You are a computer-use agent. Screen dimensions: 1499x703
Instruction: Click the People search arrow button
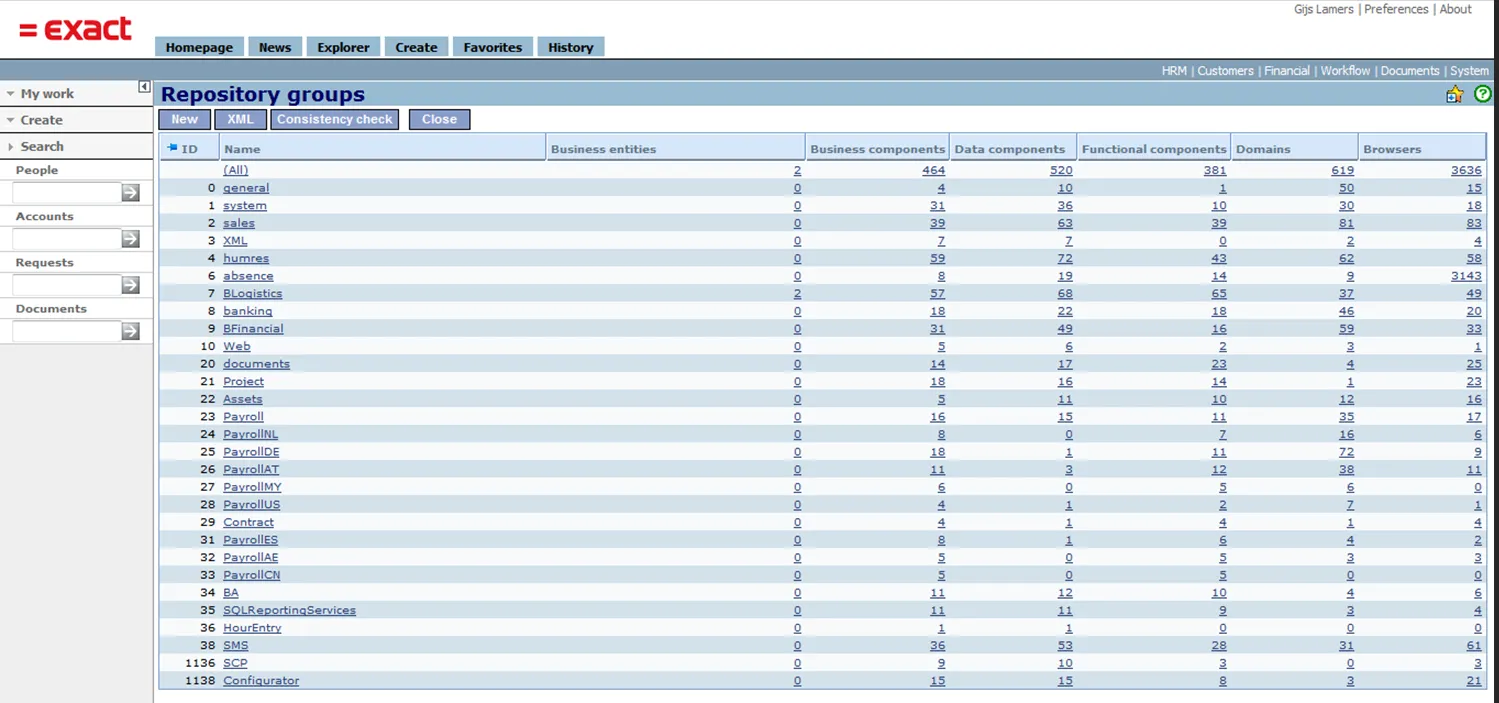(130, 193)
